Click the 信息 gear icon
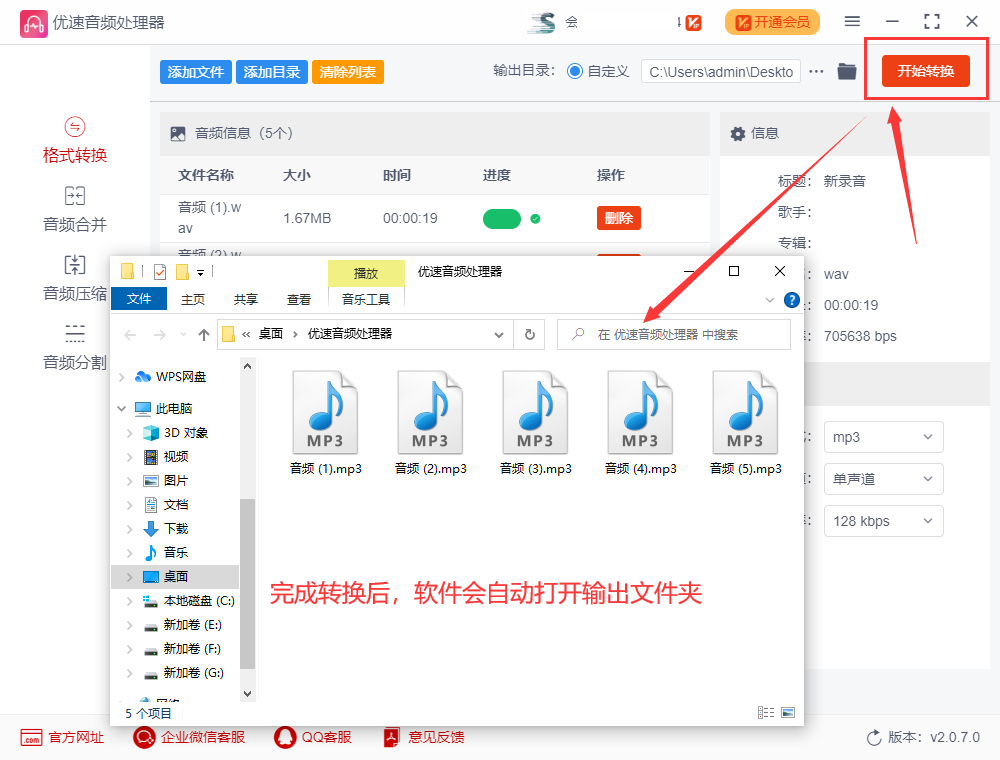Viewport: 1000px width, 760px height. (737, 133)
